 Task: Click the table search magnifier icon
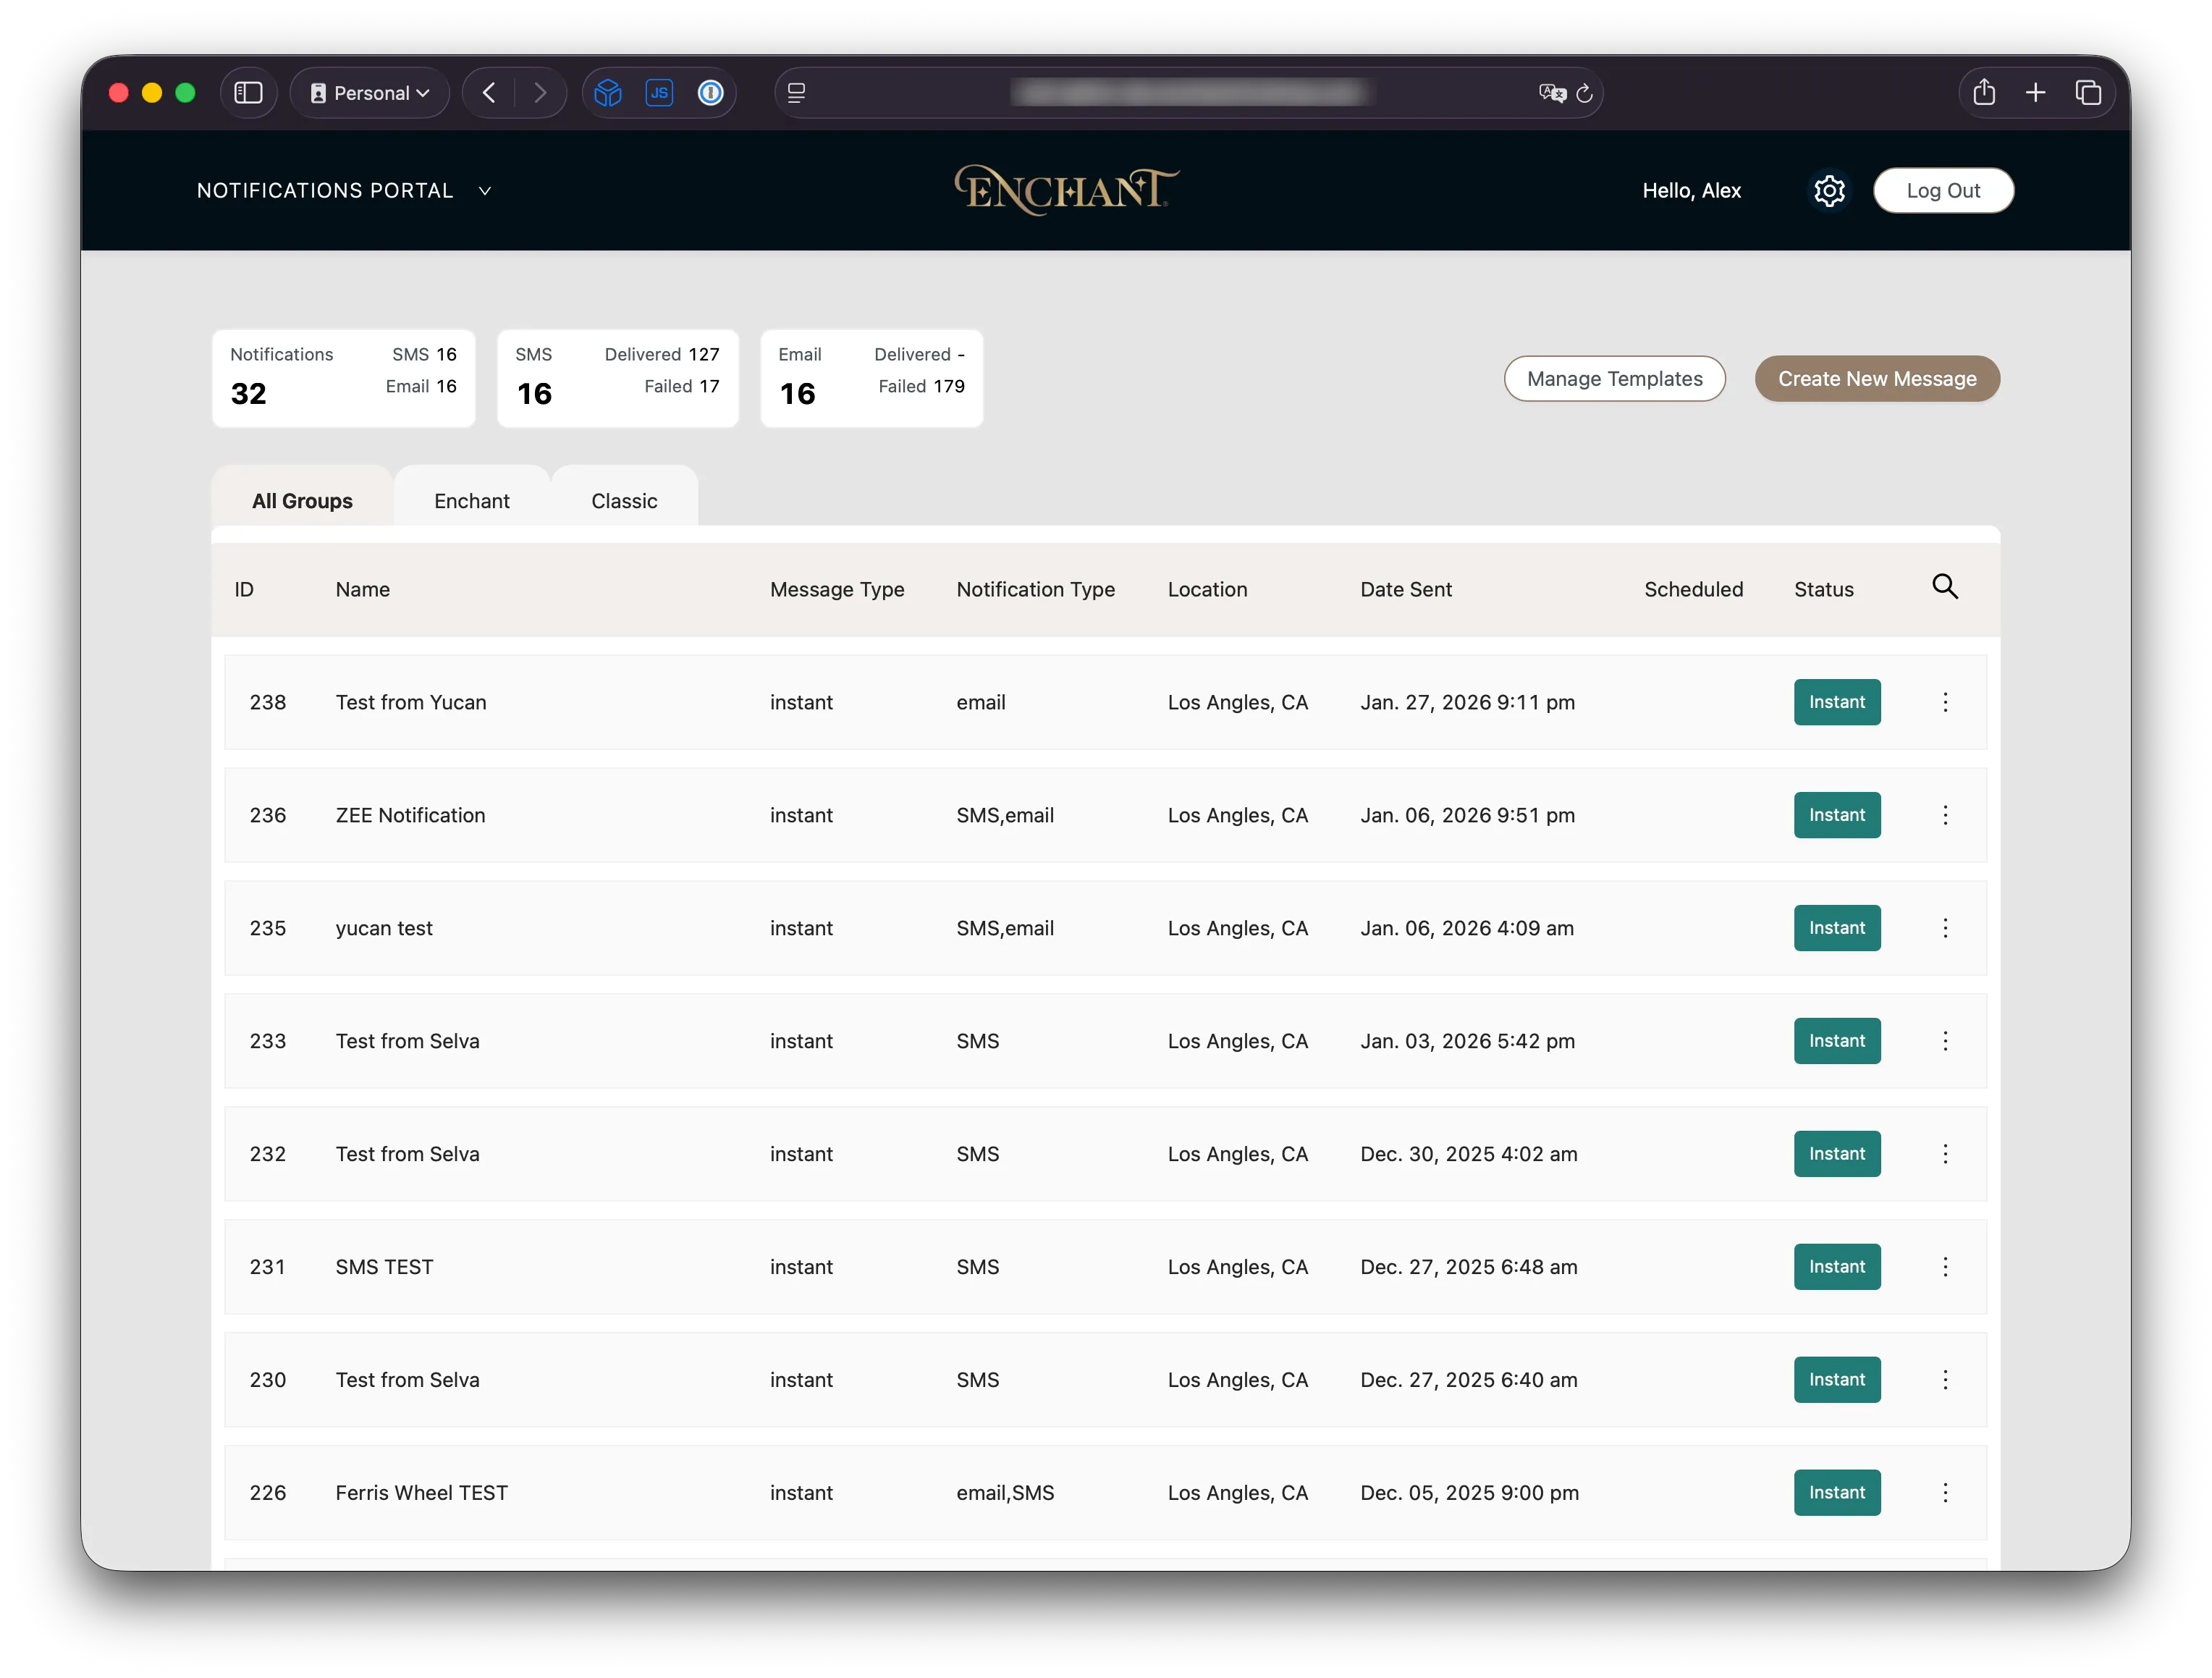[x=1944, y=587]
